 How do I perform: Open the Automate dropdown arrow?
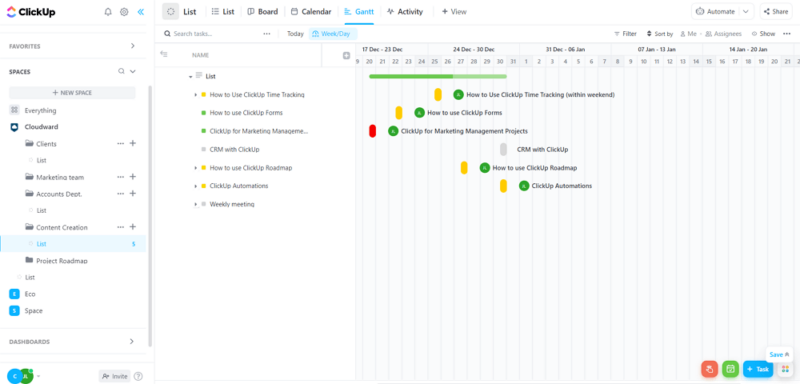(745, 11)
